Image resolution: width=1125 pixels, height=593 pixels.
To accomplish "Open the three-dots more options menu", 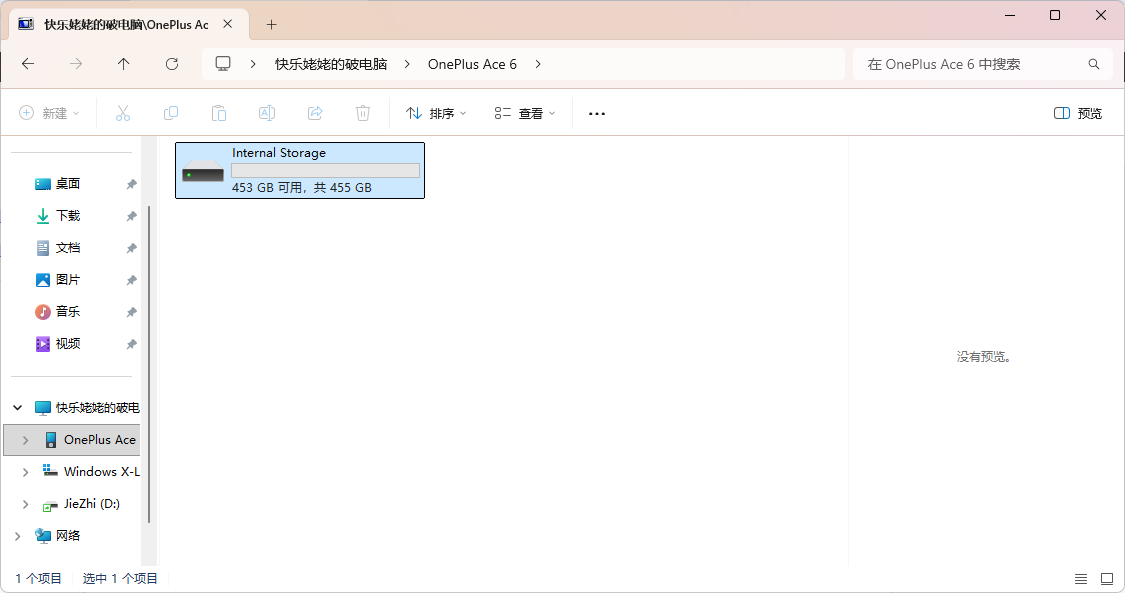I will 597,113.
